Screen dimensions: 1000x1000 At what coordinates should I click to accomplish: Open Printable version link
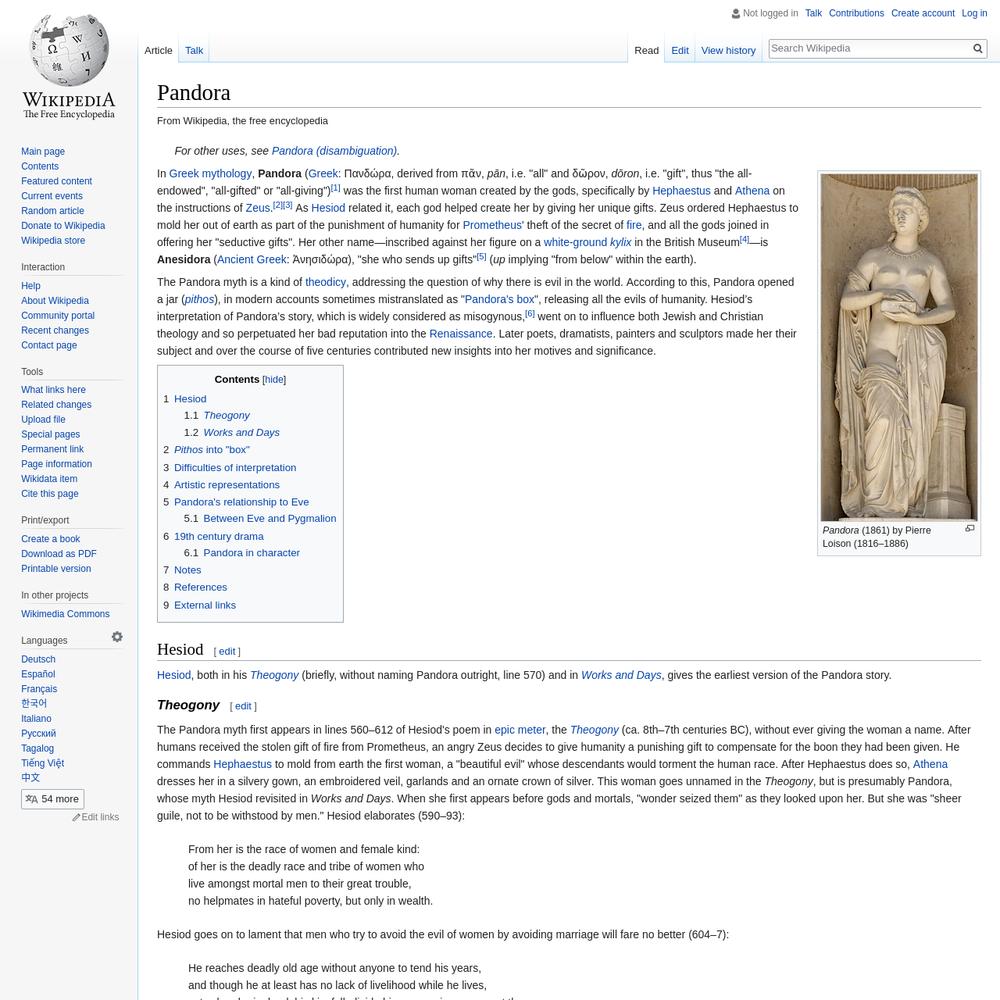56,569
